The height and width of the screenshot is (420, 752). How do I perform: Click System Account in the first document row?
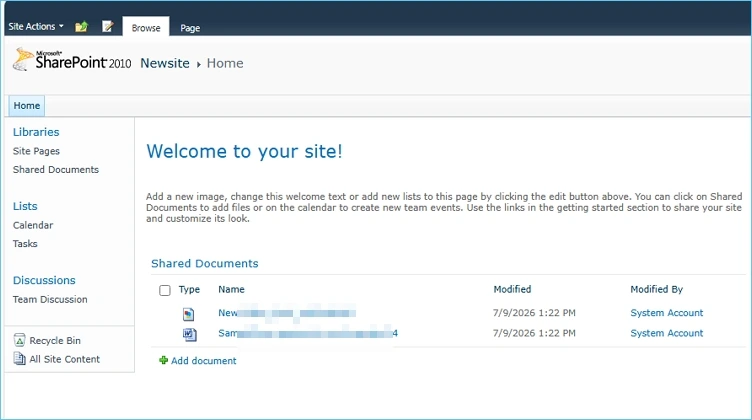point(667,313)
